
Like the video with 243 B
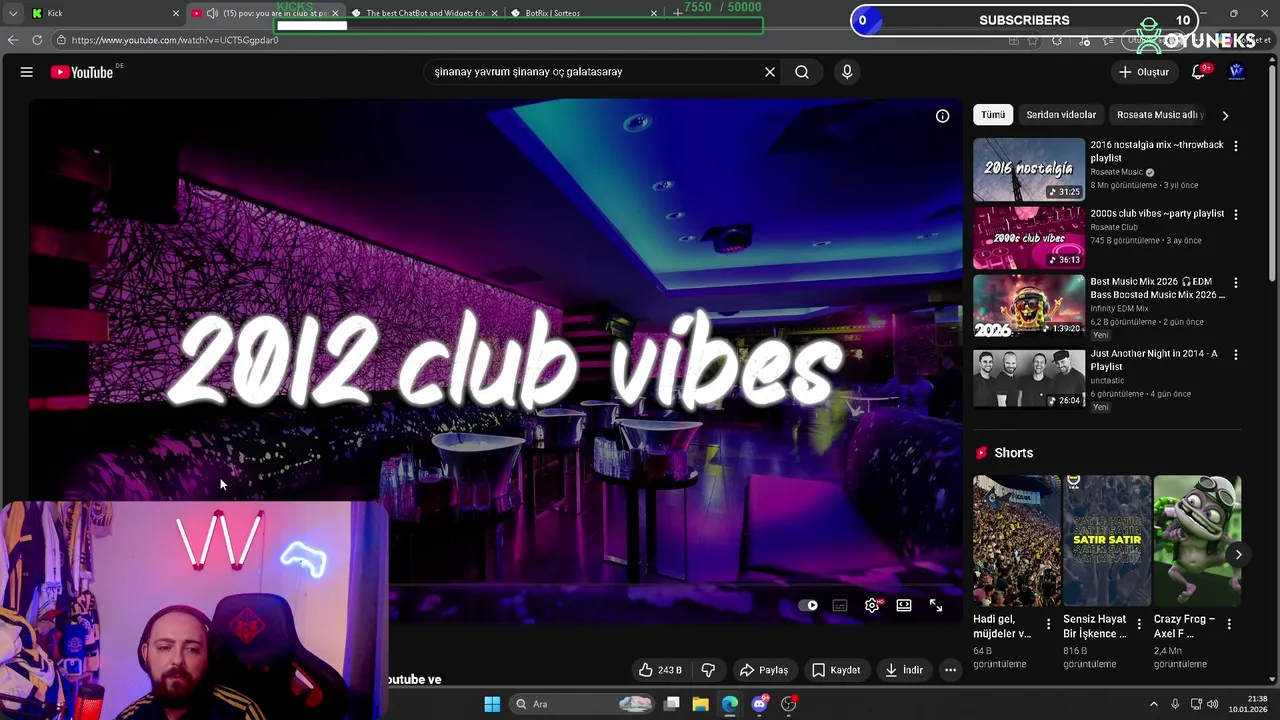coord(660,670)
